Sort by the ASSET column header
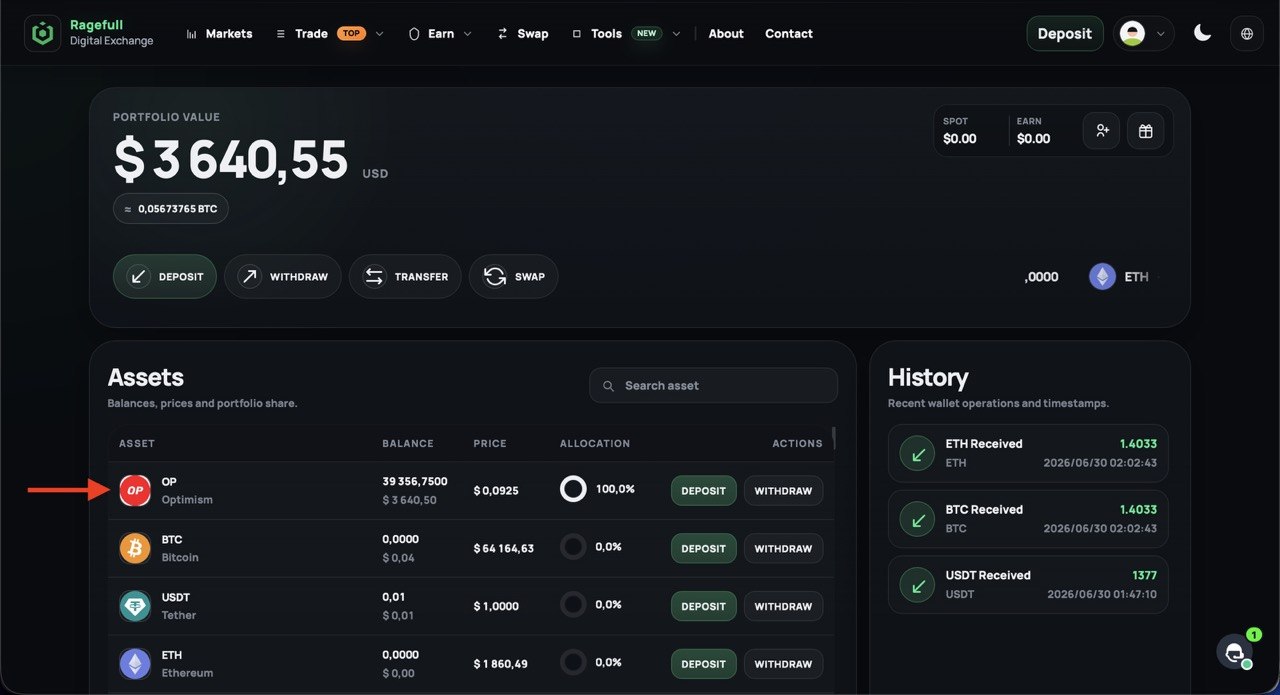The width and height of the screenshot is (1280, 695). (137, 443)
